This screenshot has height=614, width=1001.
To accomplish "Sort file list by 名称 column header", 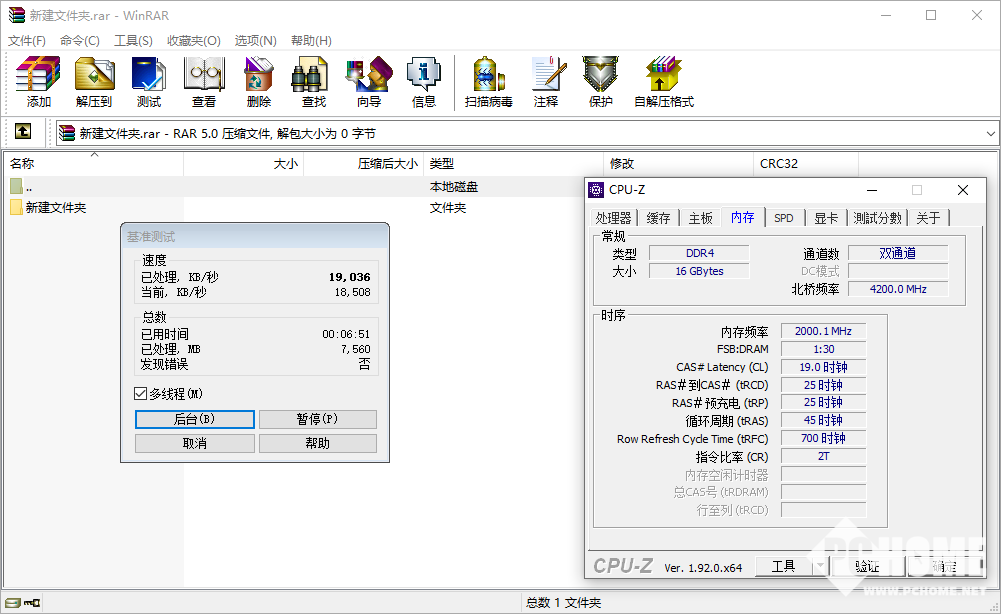I will click(22, 164).
